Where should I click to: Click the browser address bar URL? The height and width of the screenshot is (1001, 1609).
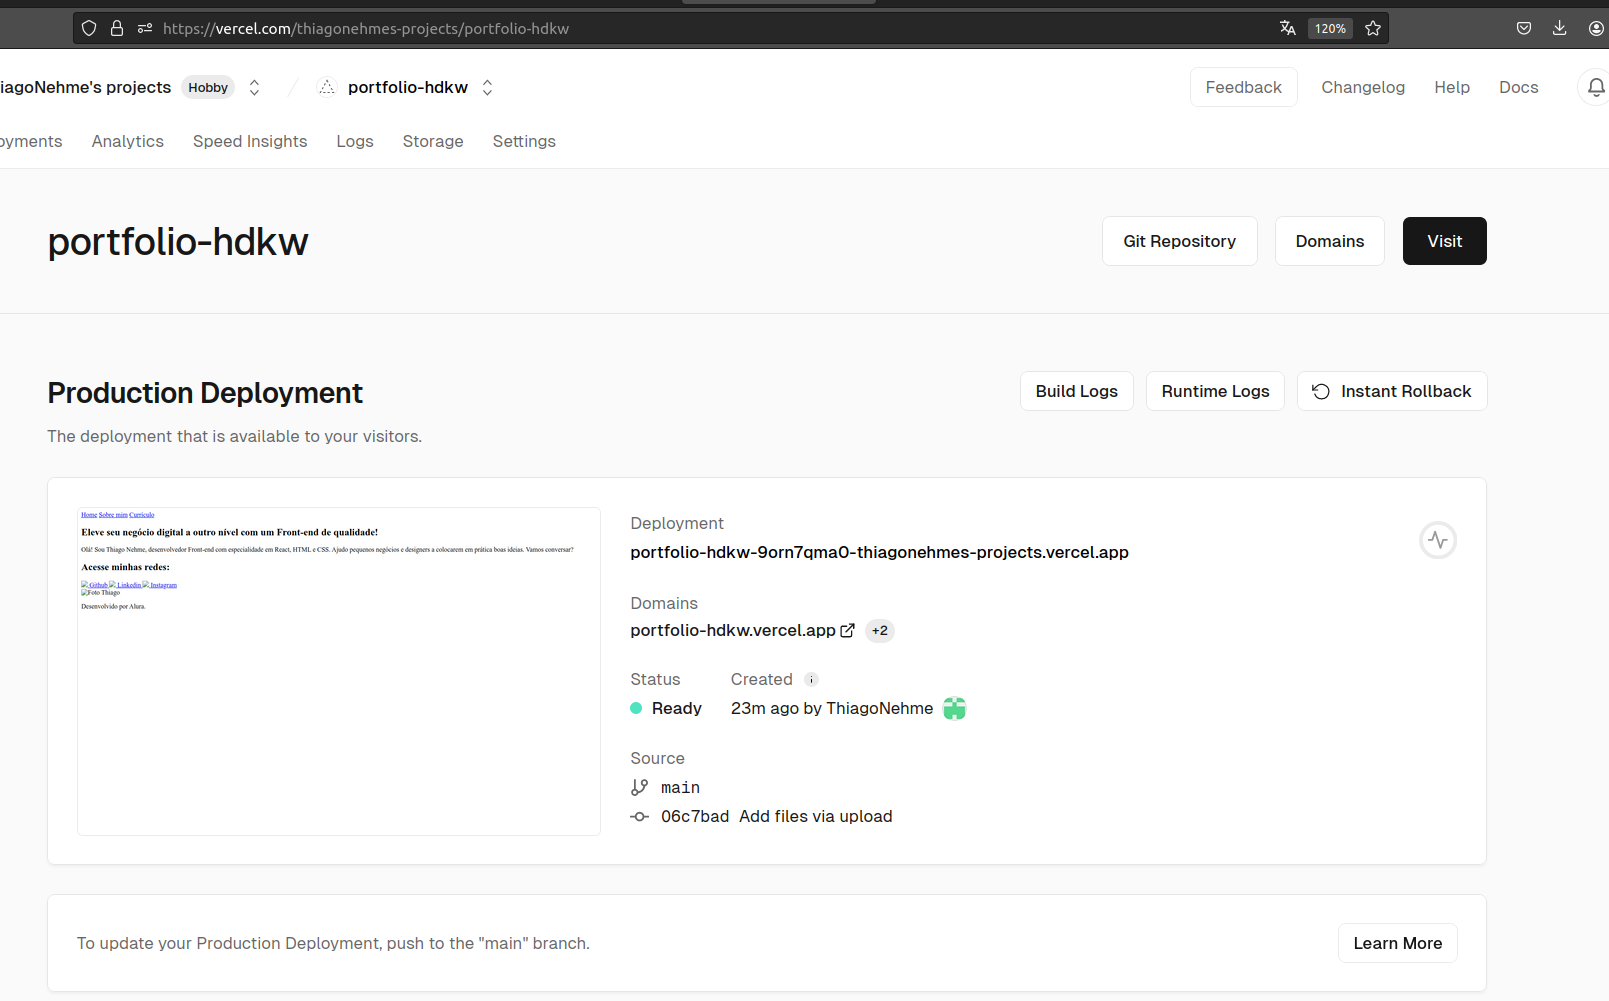(366, 28)
